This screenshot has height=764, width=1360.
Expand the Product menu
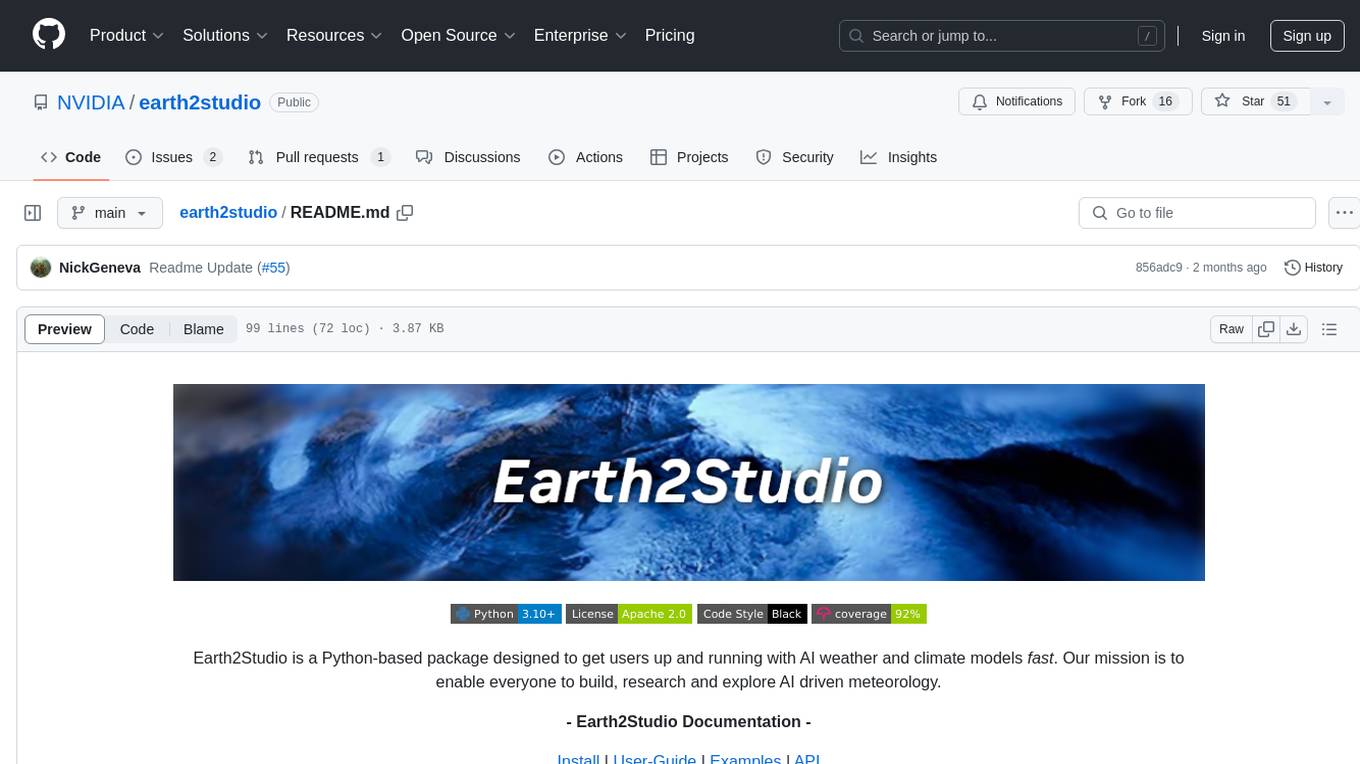(x=127, y=35)
